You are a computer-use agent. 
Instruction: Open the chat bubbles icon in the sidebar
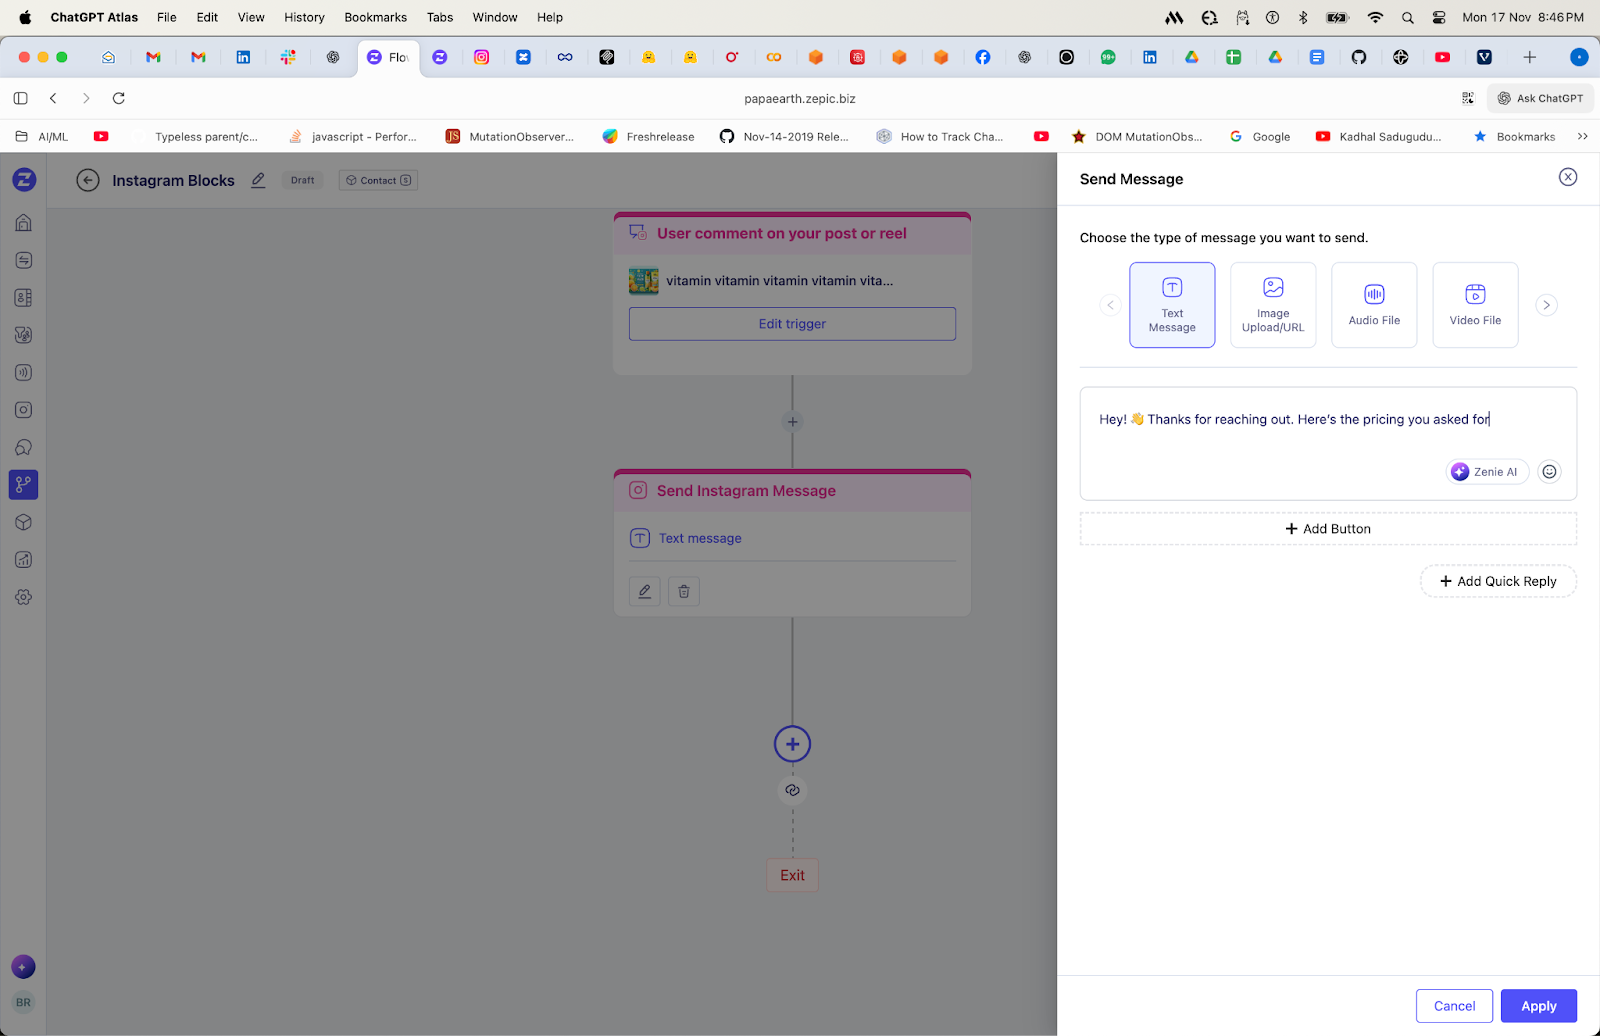[x=24, y=447]
